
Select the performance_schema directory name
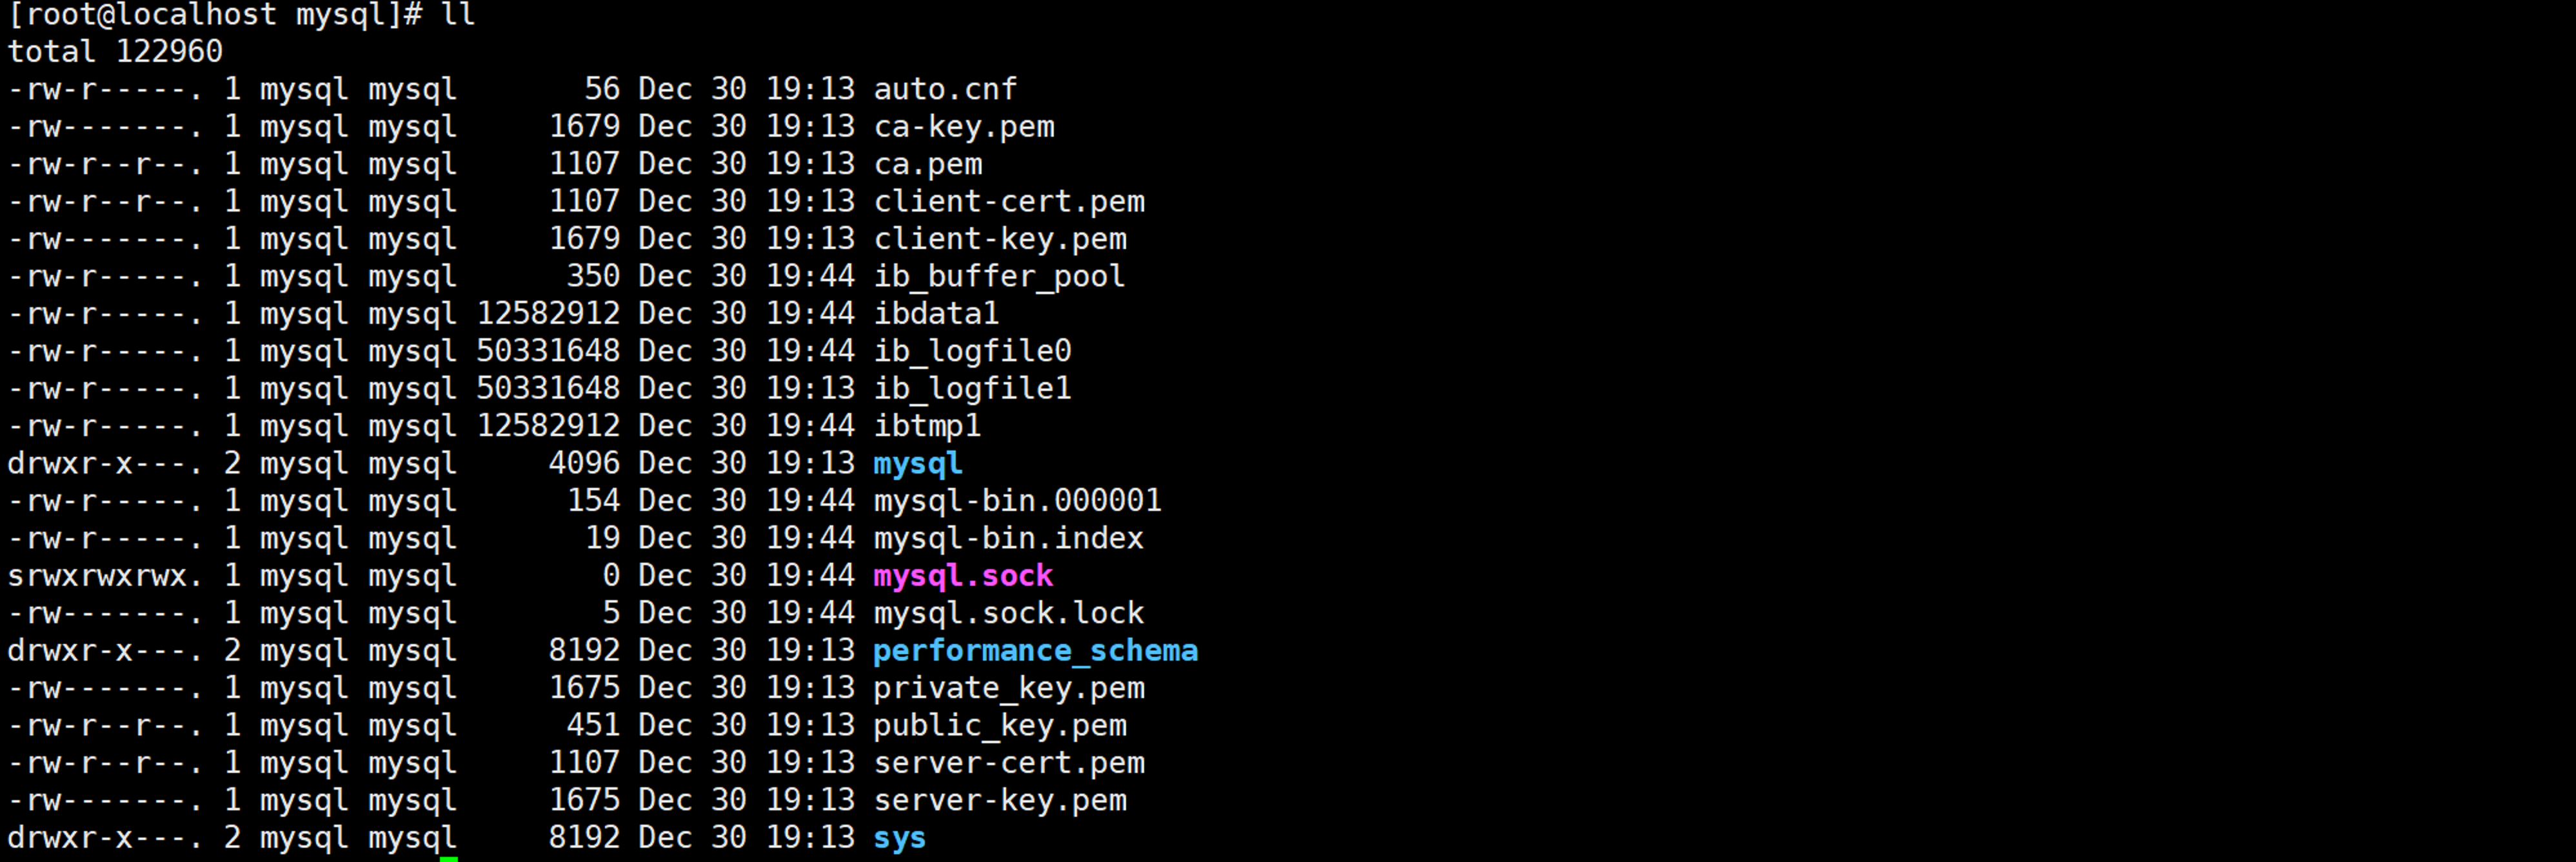click(x=1035, y=652)
